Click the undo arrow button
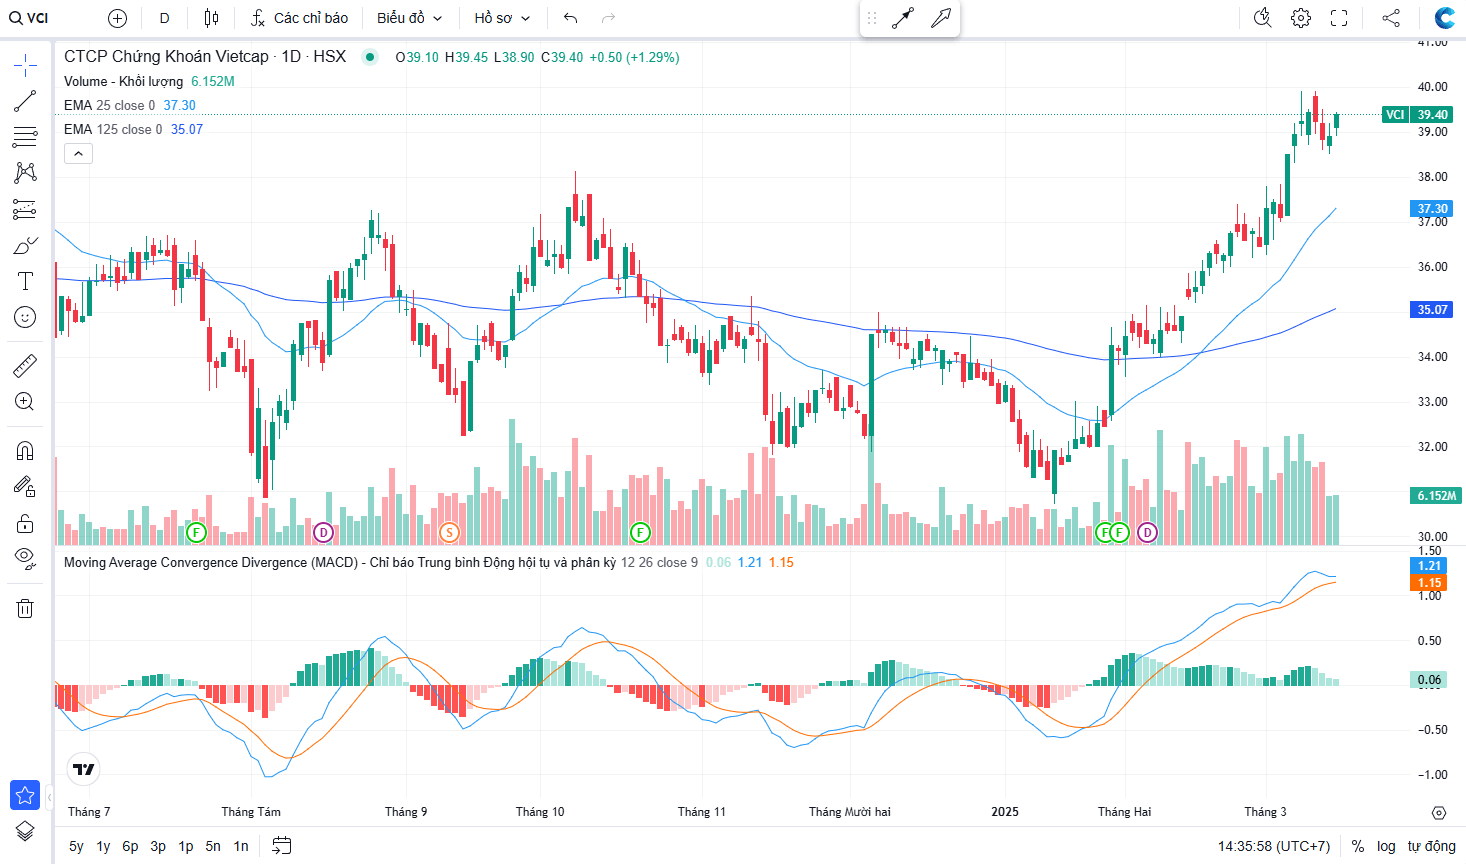The width and height of the screenshot is (1466, 864). pos(570,18)
